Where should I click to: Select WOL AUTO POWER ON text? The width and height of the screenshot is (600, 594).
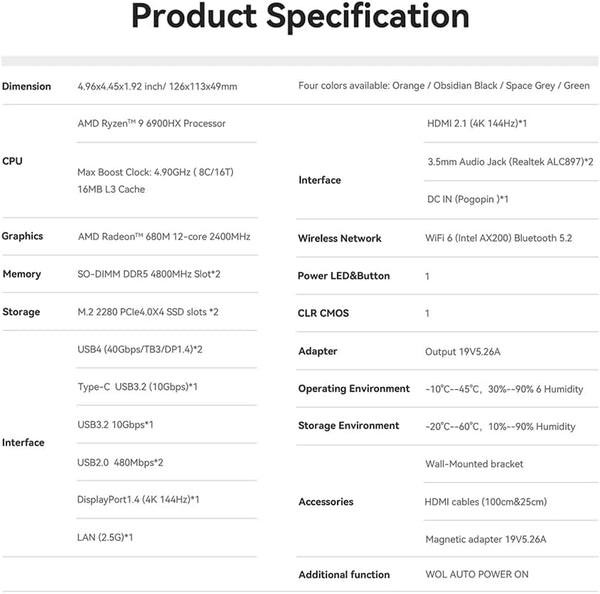tap(477, 574)
